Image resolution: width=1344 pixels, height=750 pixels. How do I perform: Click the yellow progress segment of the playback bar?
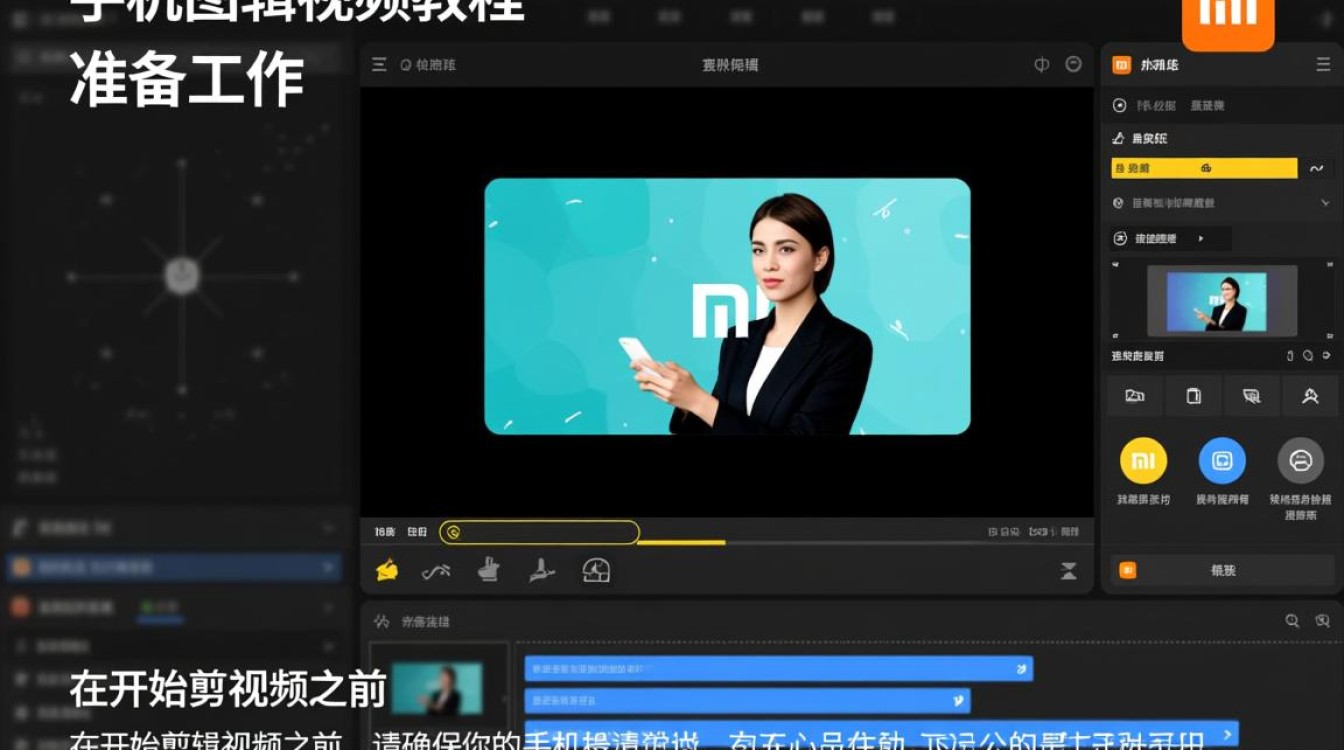[x=682, y=543]
